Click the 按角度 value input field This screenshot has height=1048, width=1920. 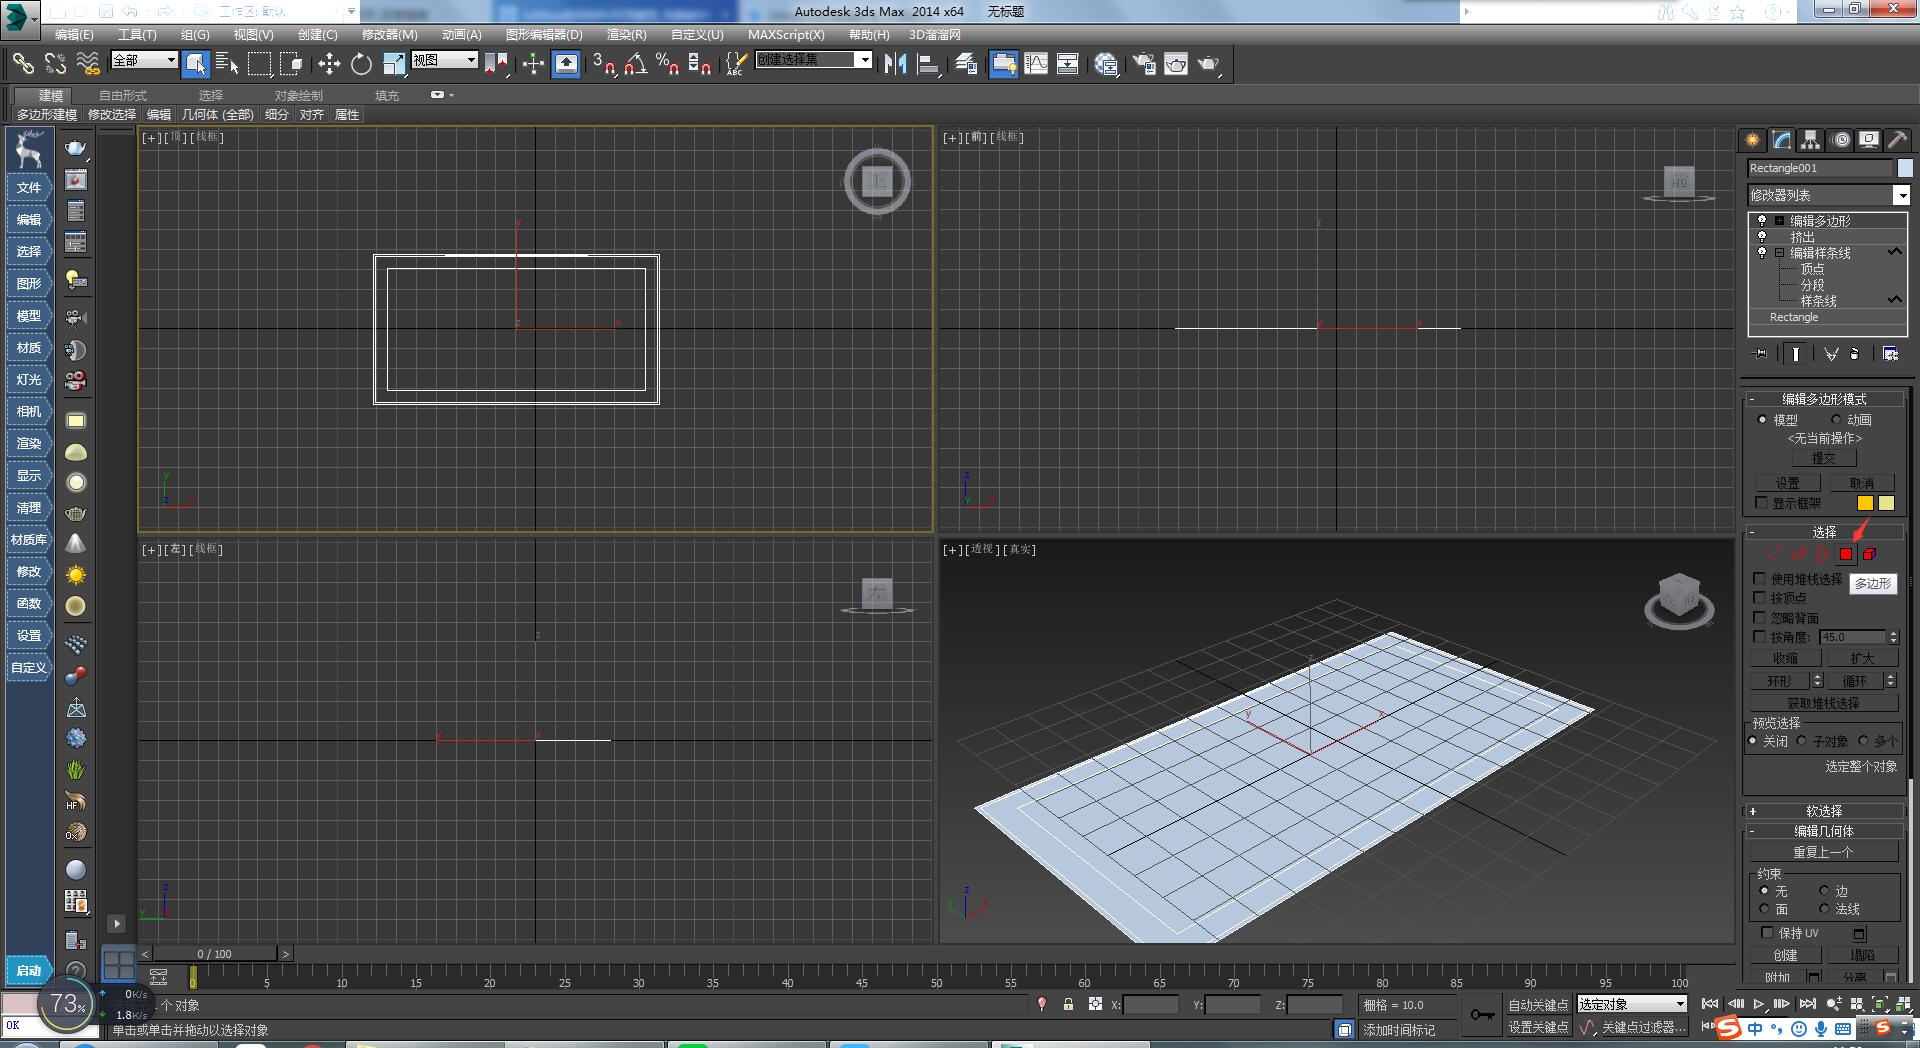pyautogui.click(x=1852, y=636)
